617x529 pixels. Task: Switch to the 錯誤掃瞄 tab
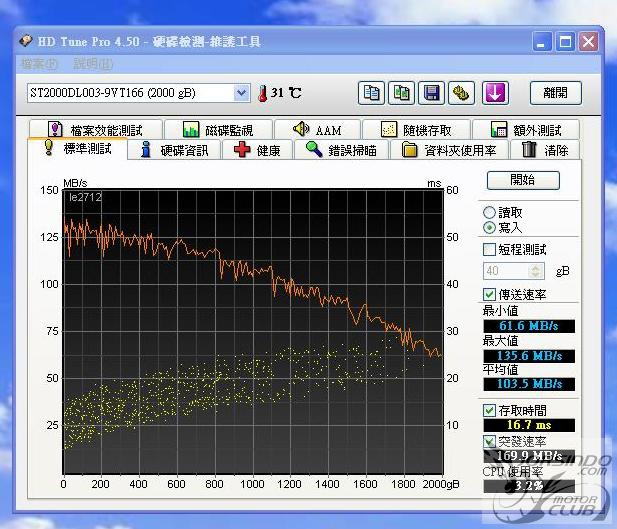coord(342,150)
